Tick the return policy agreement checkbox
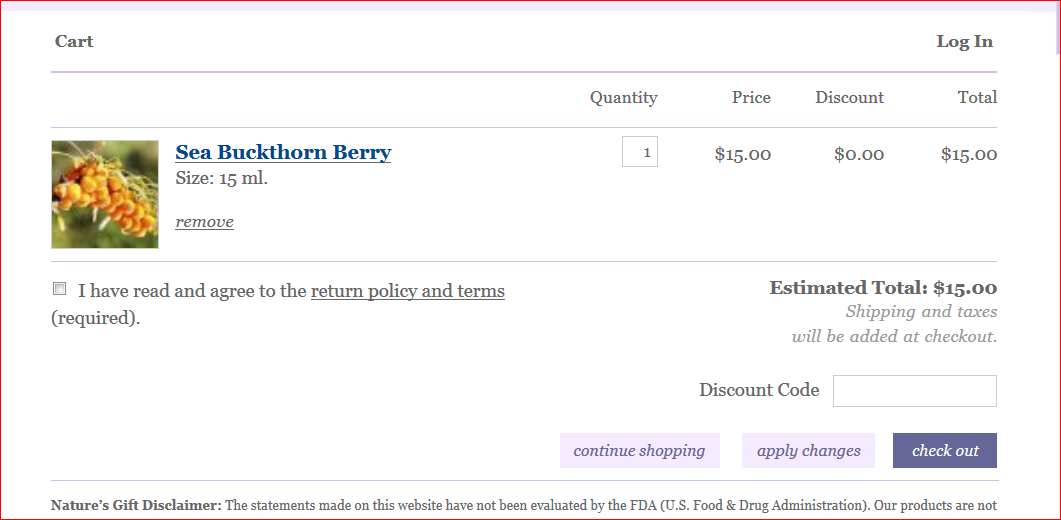1061x520 pixels. pos(60,289)
